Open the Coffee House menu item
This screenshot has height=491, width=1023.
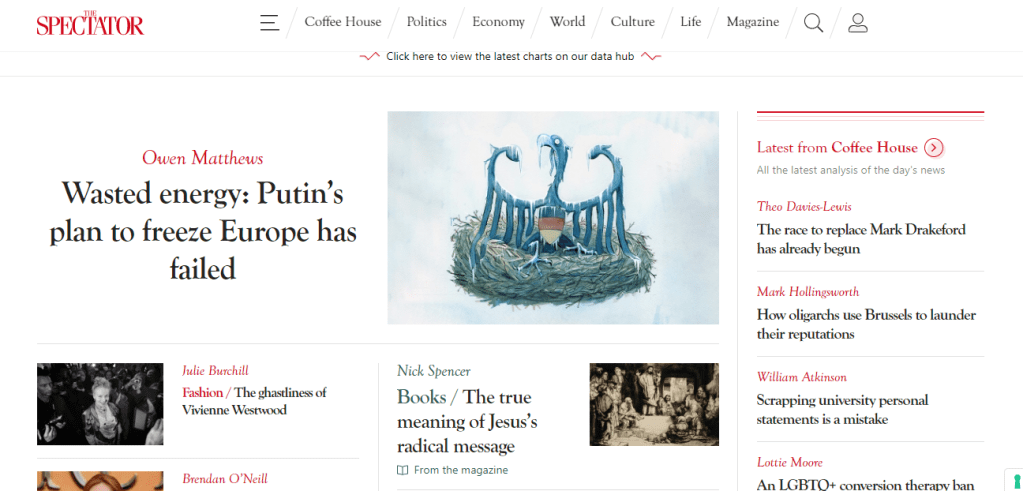tap(343, 22)
